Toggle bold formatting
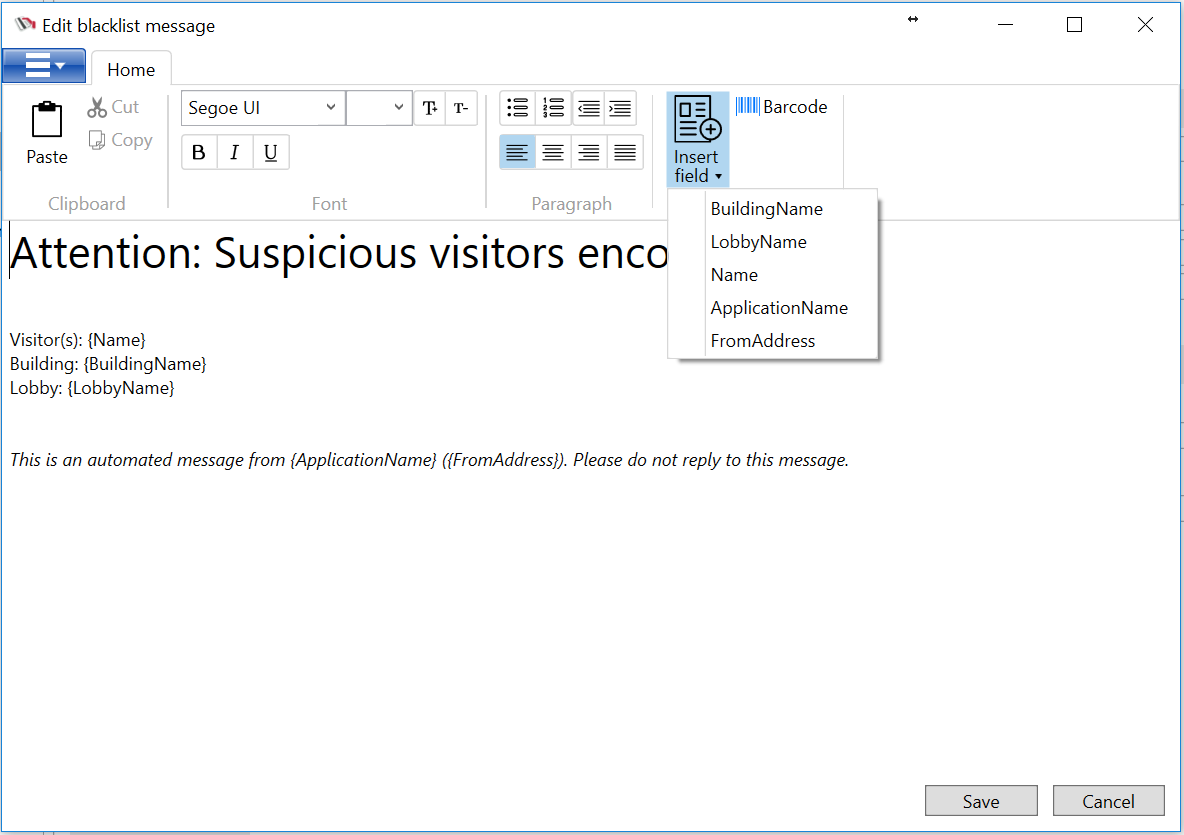 pyautogui.click(x=199, y=152)
